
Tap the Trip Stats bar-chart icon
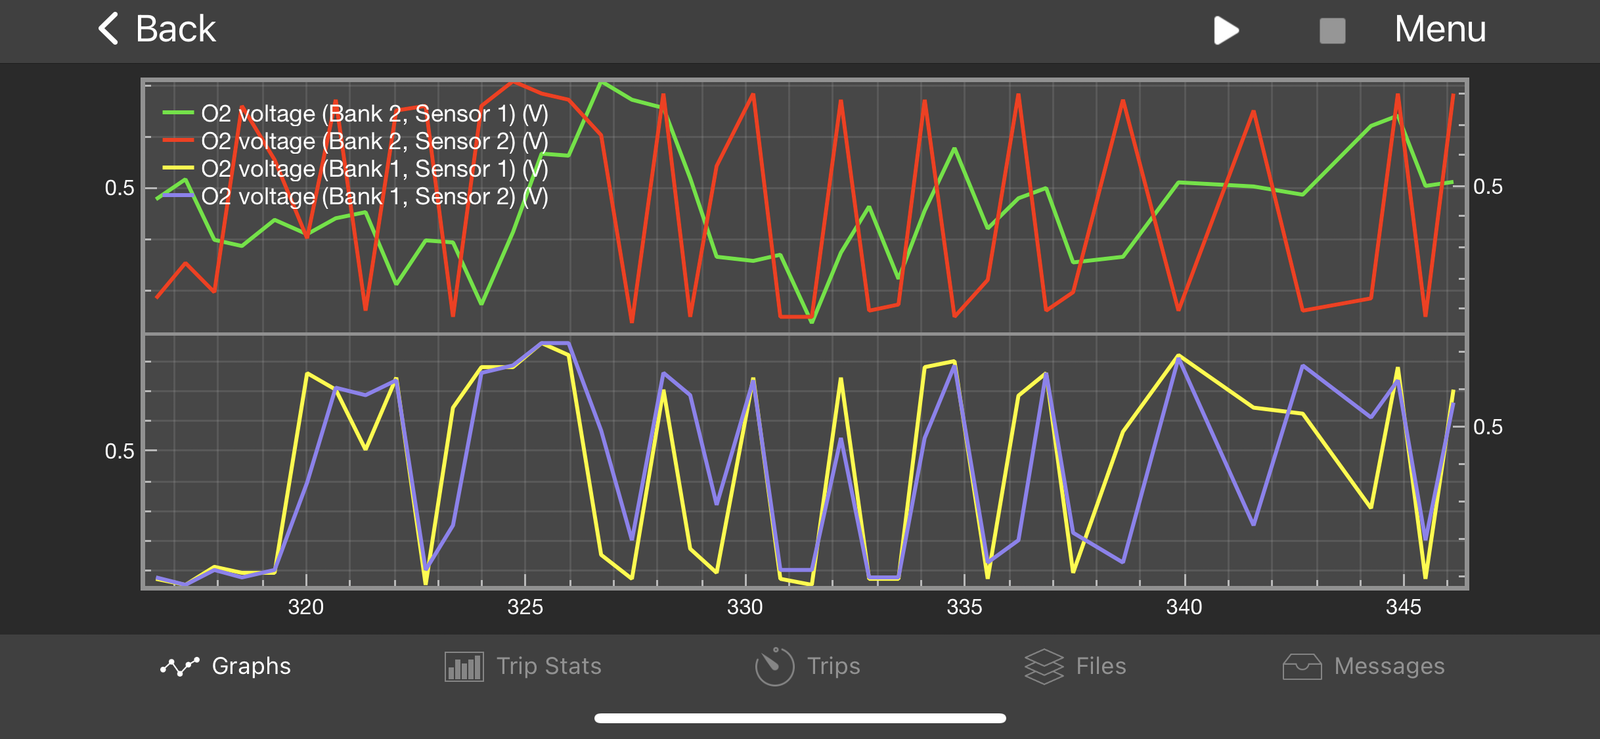coord(464,667)
